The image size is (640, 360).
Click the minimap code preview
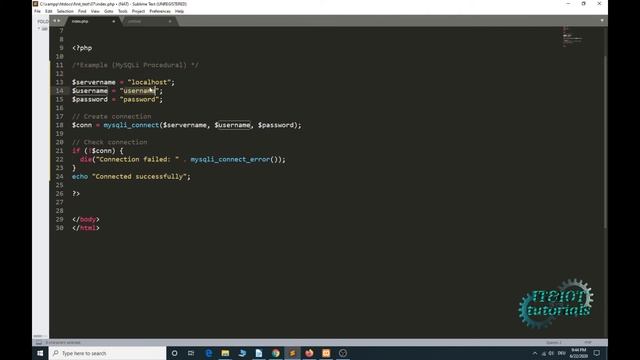click(x=572, y=37)
